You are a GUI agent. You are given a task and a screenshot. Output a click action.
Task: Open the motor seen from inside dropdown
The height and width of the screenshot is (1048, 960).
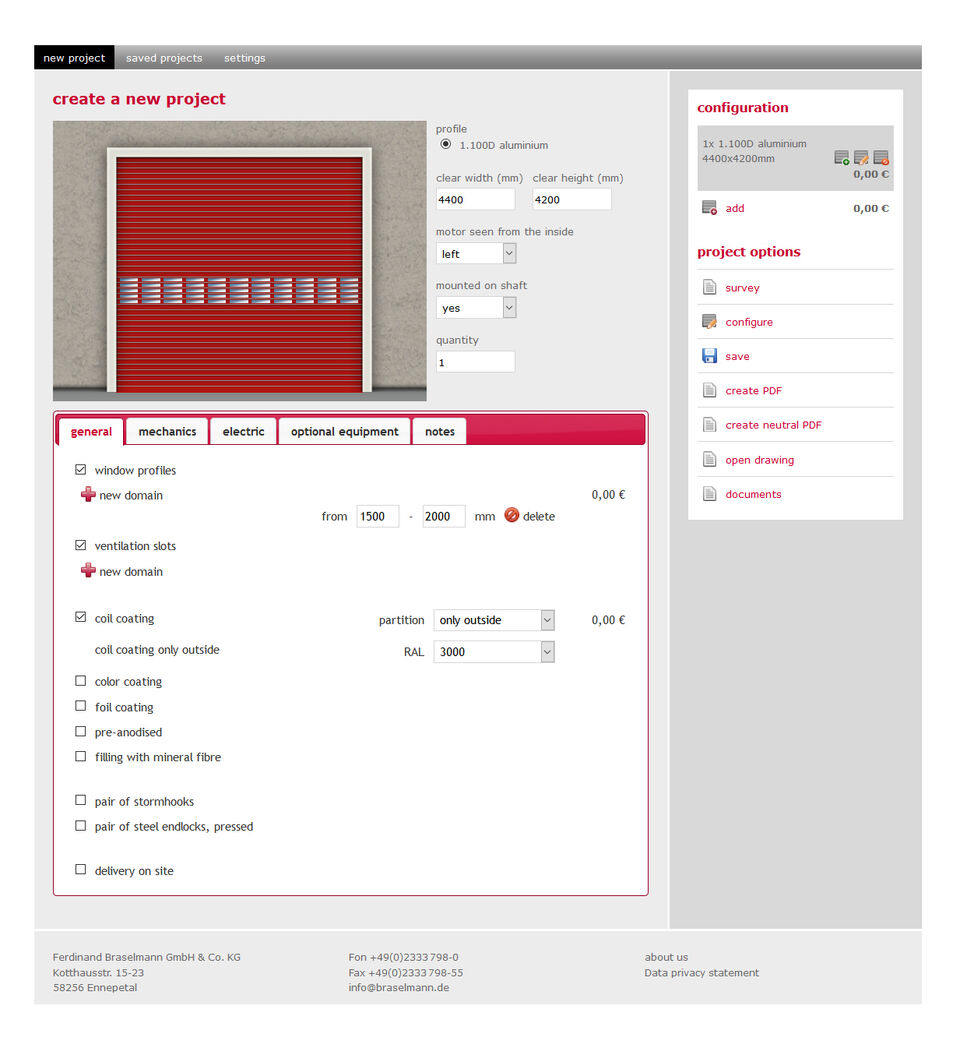tap(476, 254)
